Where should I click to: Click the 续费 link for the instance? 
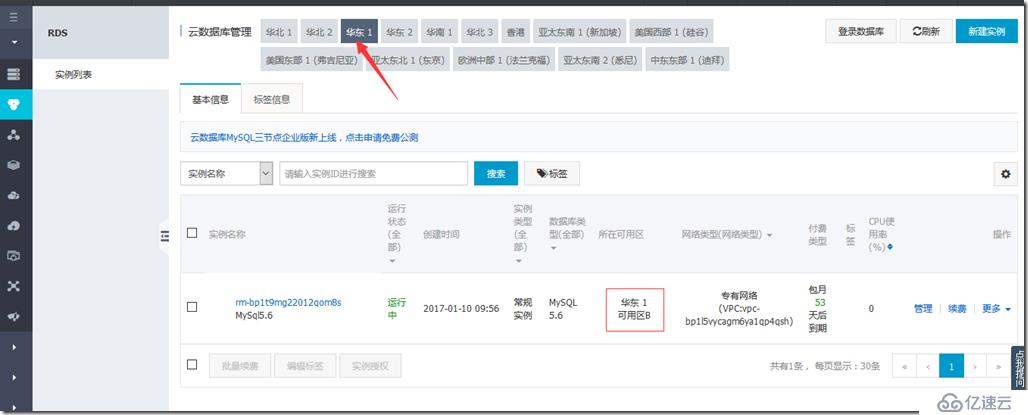pyautogui.click(x=957, y=308)
